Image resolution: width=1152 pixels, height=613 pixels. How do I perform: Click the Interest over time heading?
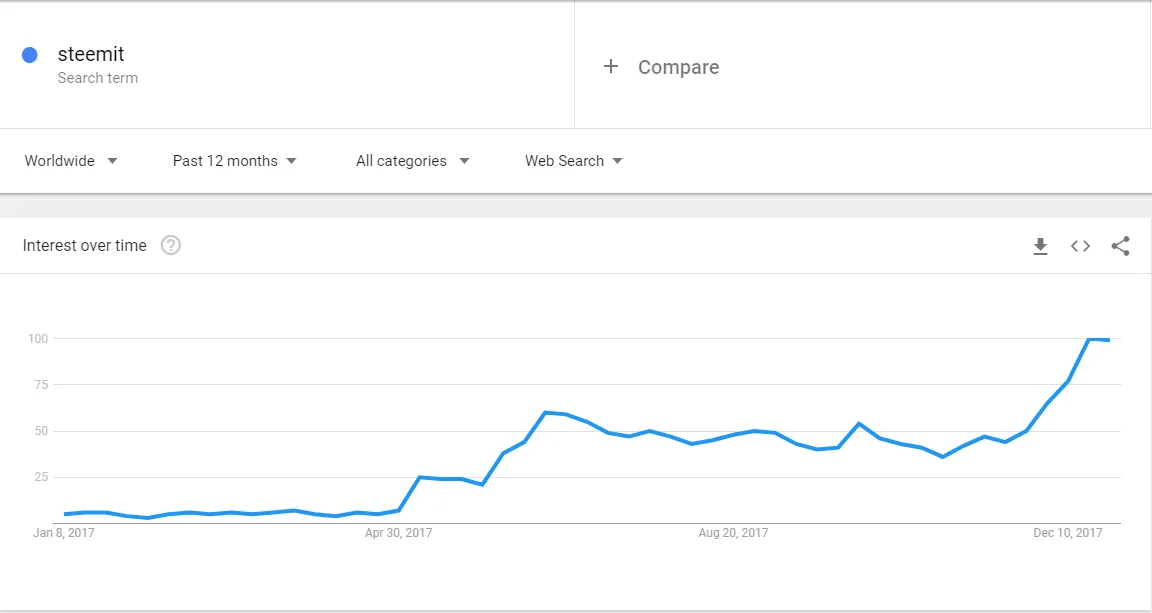tap(84, 245)
